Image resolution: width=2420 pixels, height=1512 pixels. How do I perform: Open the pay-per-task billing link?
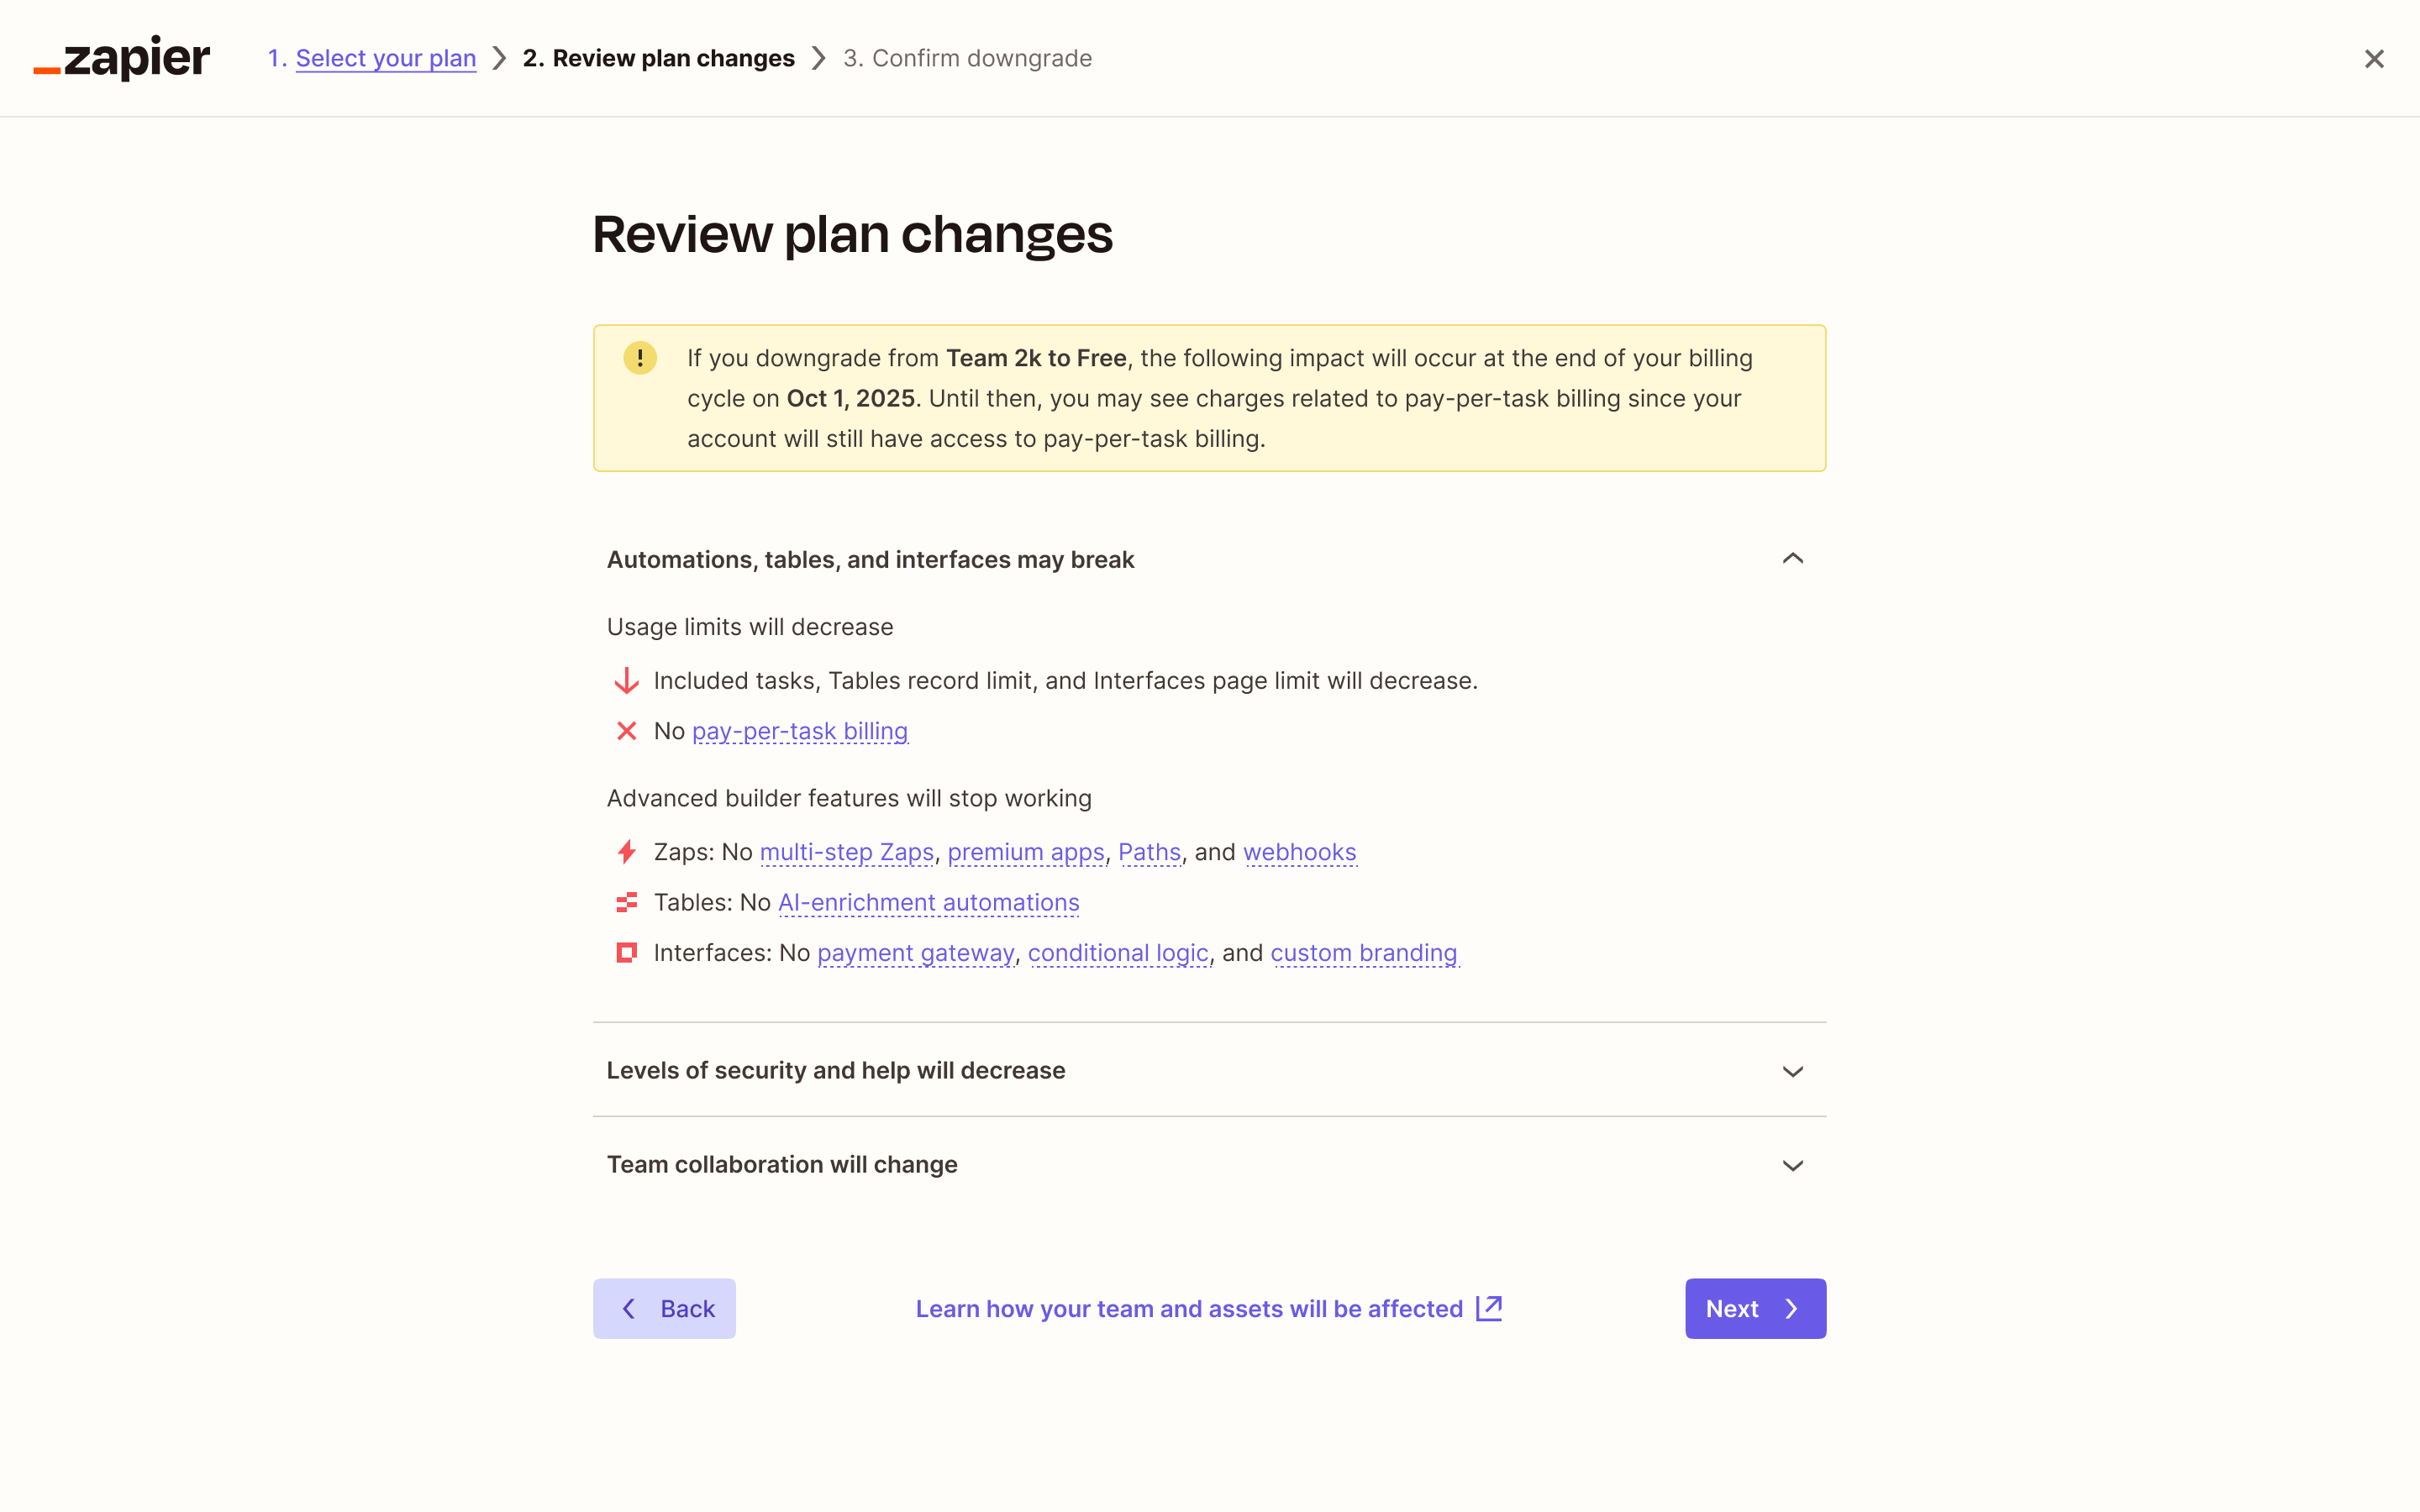pyautogui.click(x=799, y=730)
